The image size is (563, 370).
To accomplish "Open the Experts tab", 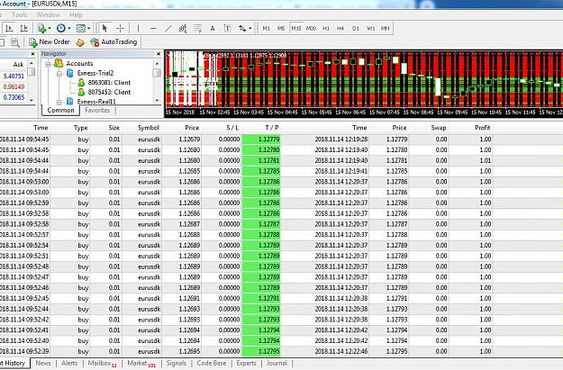I will click(246, 363).
